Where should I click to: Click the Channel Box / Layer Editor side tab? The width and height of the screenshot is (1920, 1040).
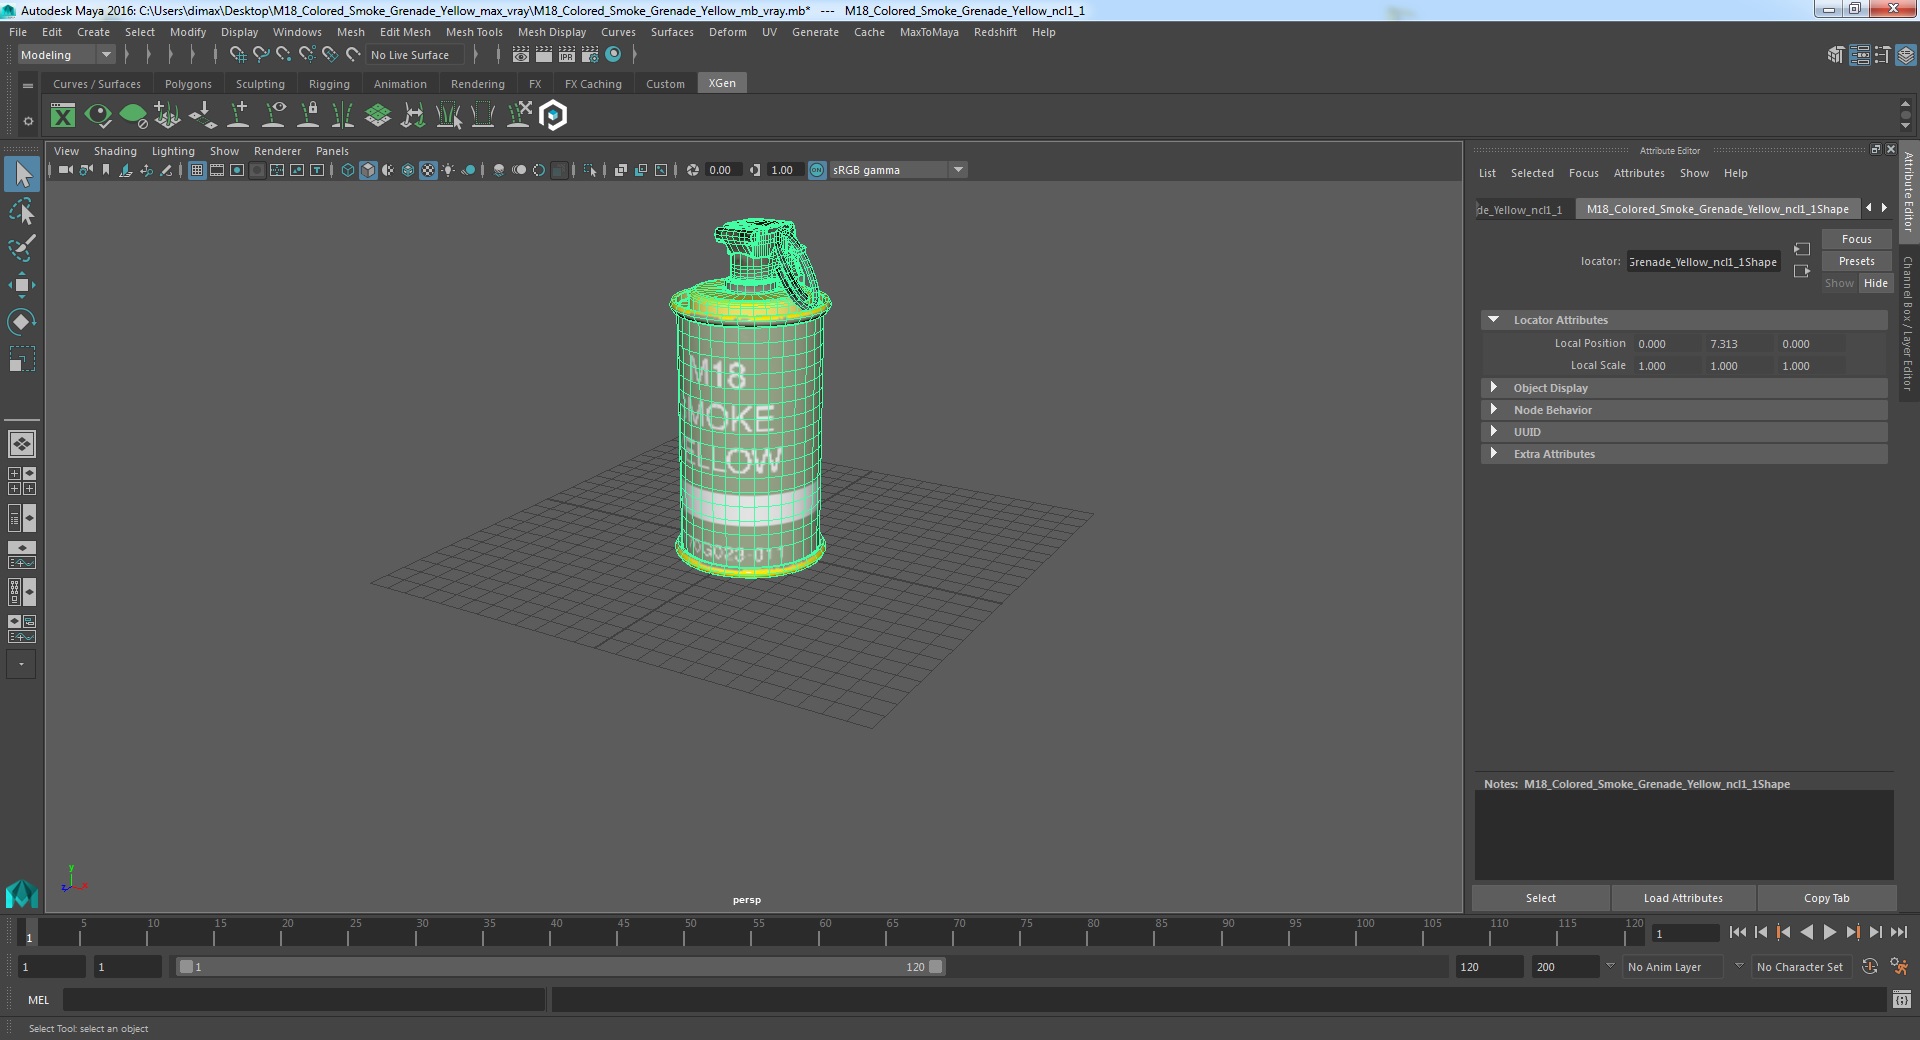point(1908,323)
